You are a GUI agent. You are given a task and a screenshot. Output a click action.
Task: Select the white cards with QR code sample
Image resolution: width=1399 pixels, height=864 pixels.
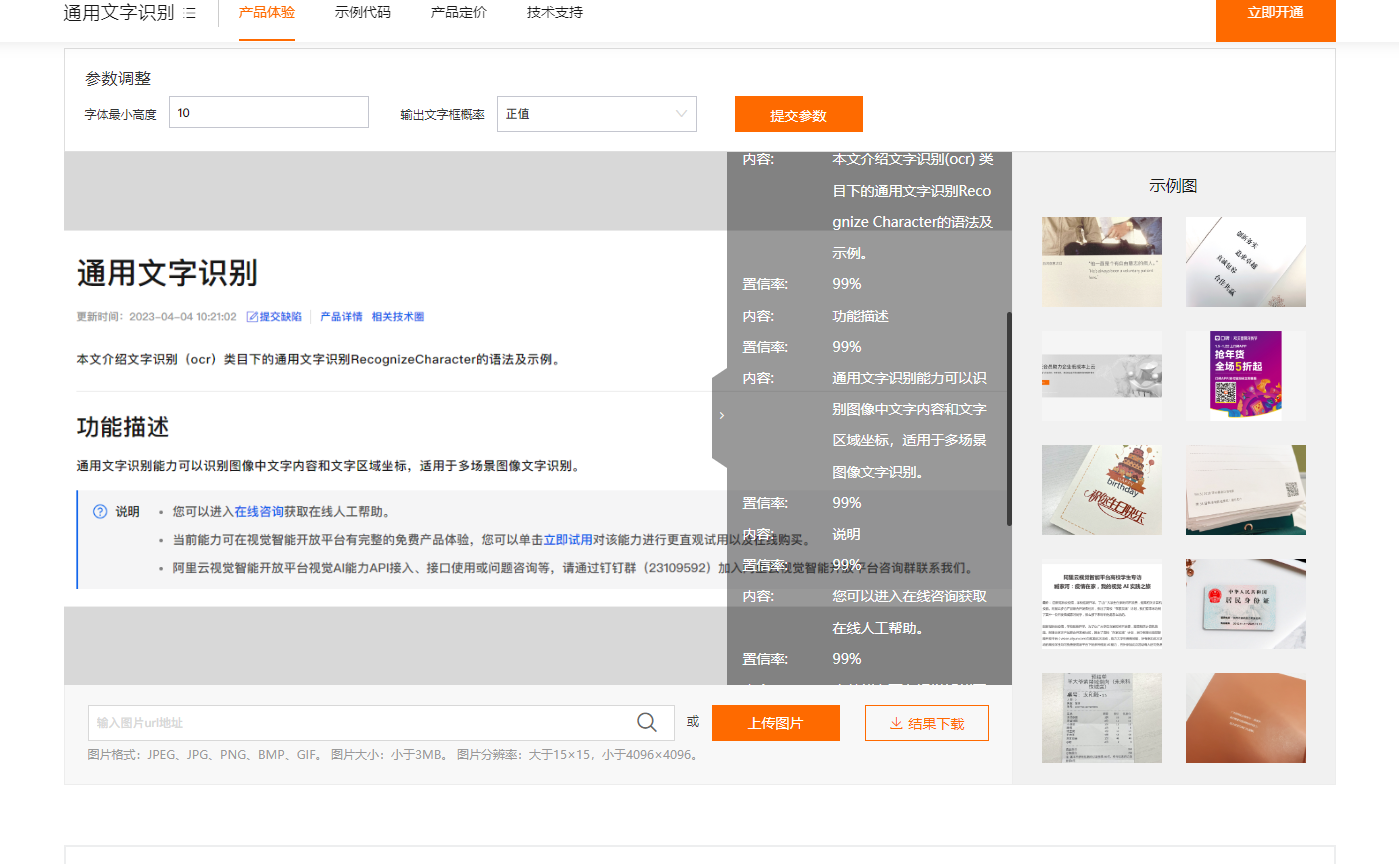point(1246,490)
